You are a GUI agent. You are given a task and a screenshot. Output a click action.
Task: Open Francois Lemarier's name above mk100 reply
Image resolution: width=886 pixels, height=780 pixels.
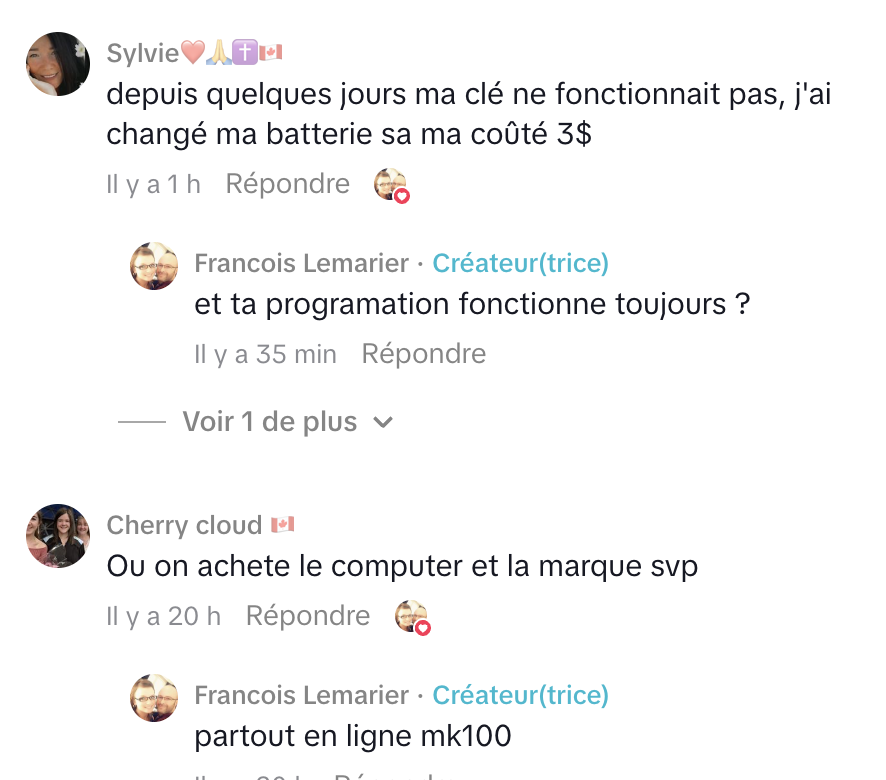click(x=301, y=695)
